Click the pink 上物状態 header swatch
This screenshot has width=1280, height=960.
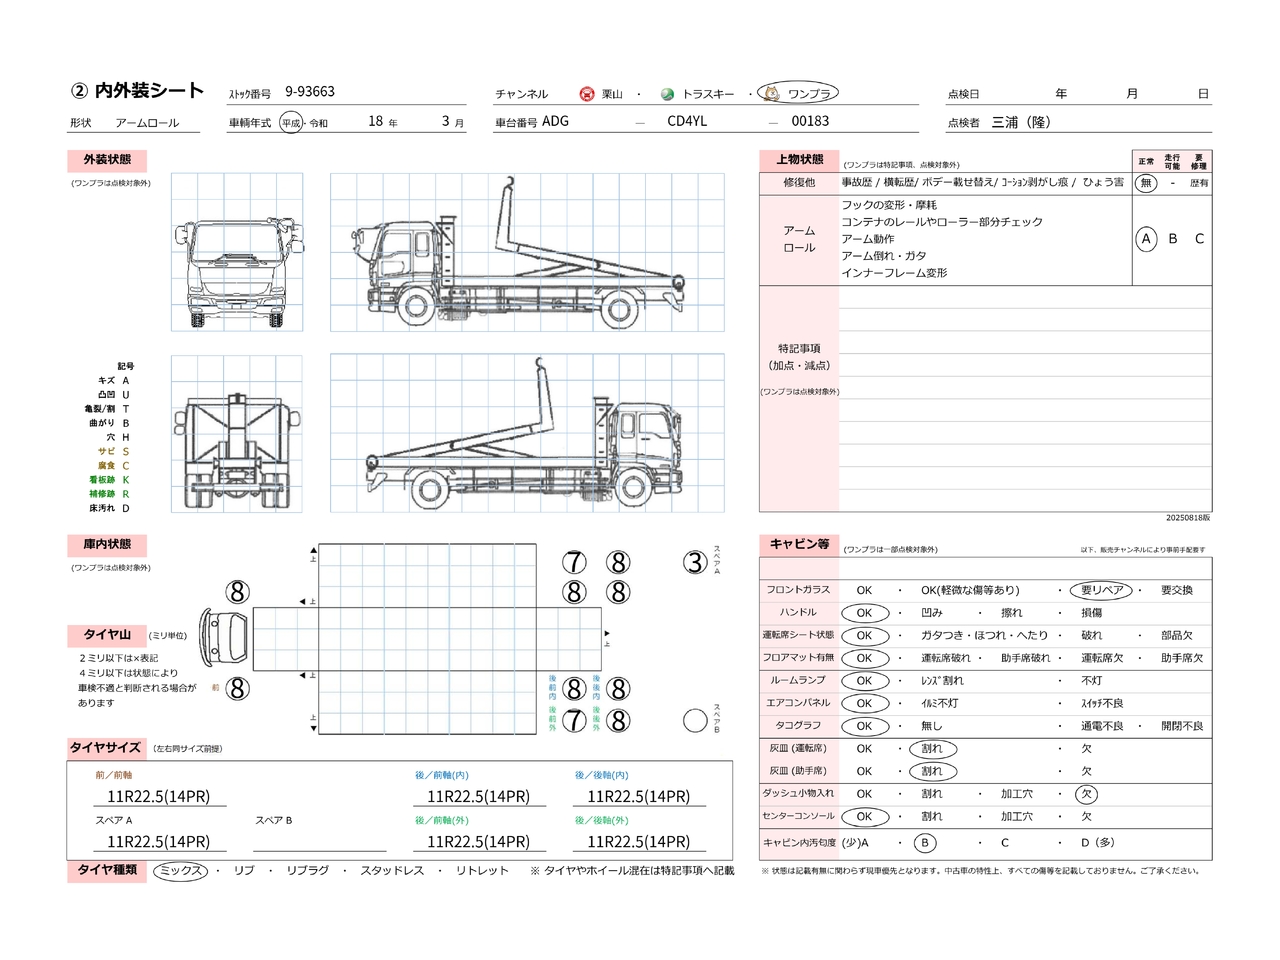(x=799, y=160)
